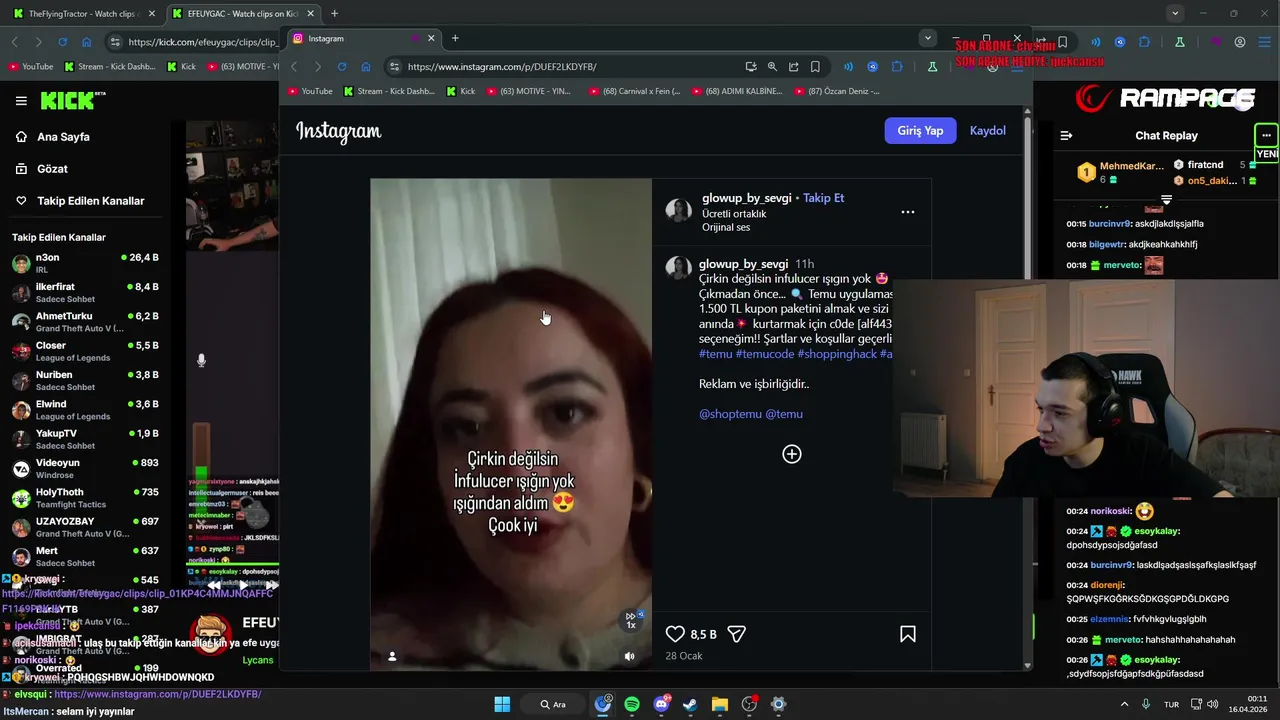
Task: Switch to the EFEUYGAC clips tab
Action: point(242,14)
